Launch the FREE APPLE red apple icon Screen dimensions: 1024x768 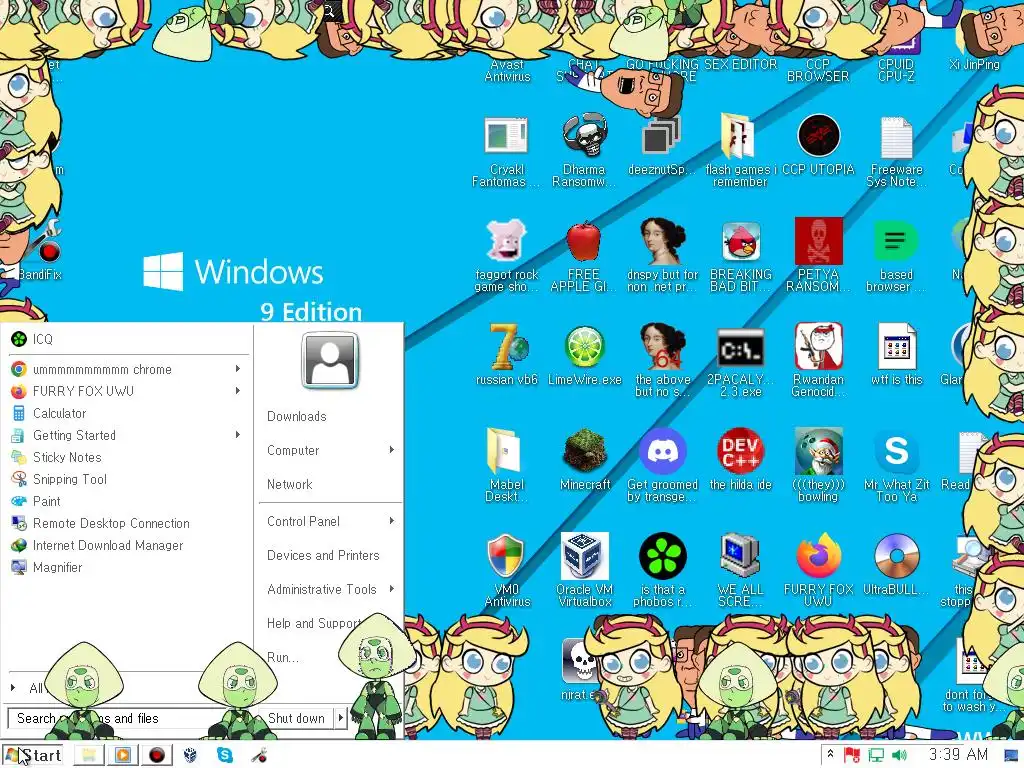[x=584, y=241]
